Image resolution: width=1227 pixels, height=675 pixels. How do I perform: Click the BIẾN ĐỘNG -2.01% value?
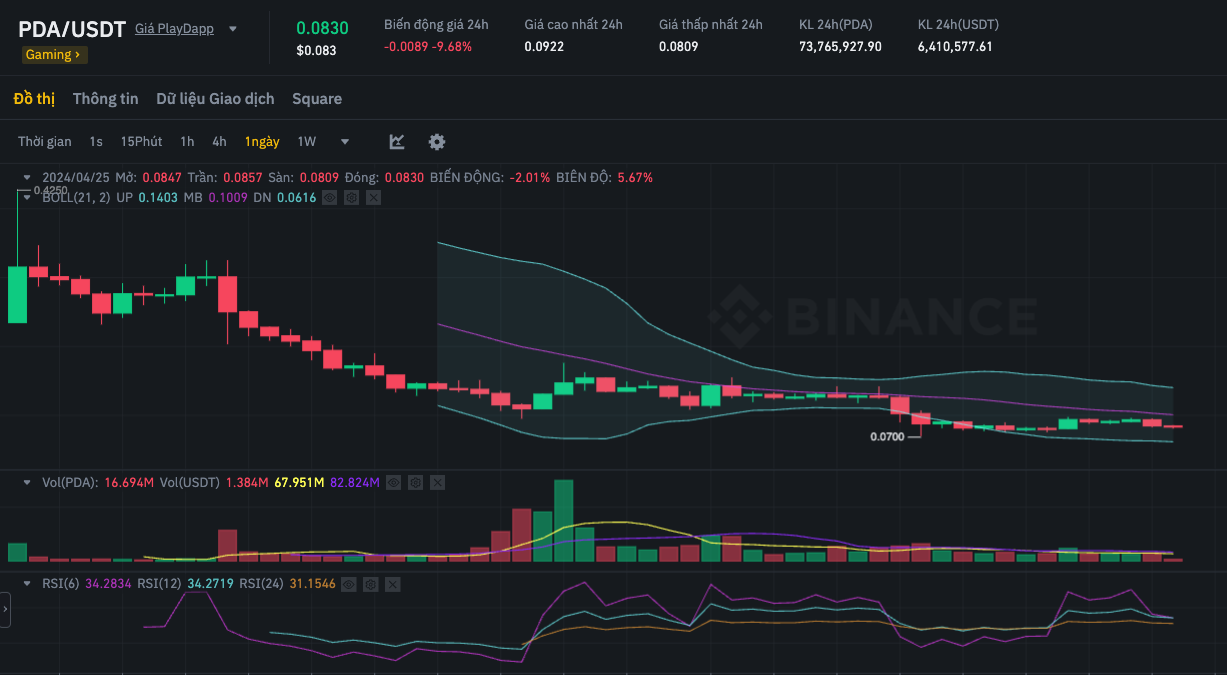530,177
